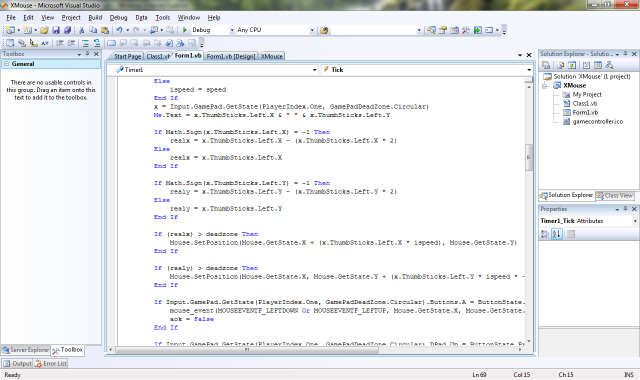The width and height of the screenshot is (640, 380).
Task: Click the Decrease Line Indent icon
Action: coord(60,43)
